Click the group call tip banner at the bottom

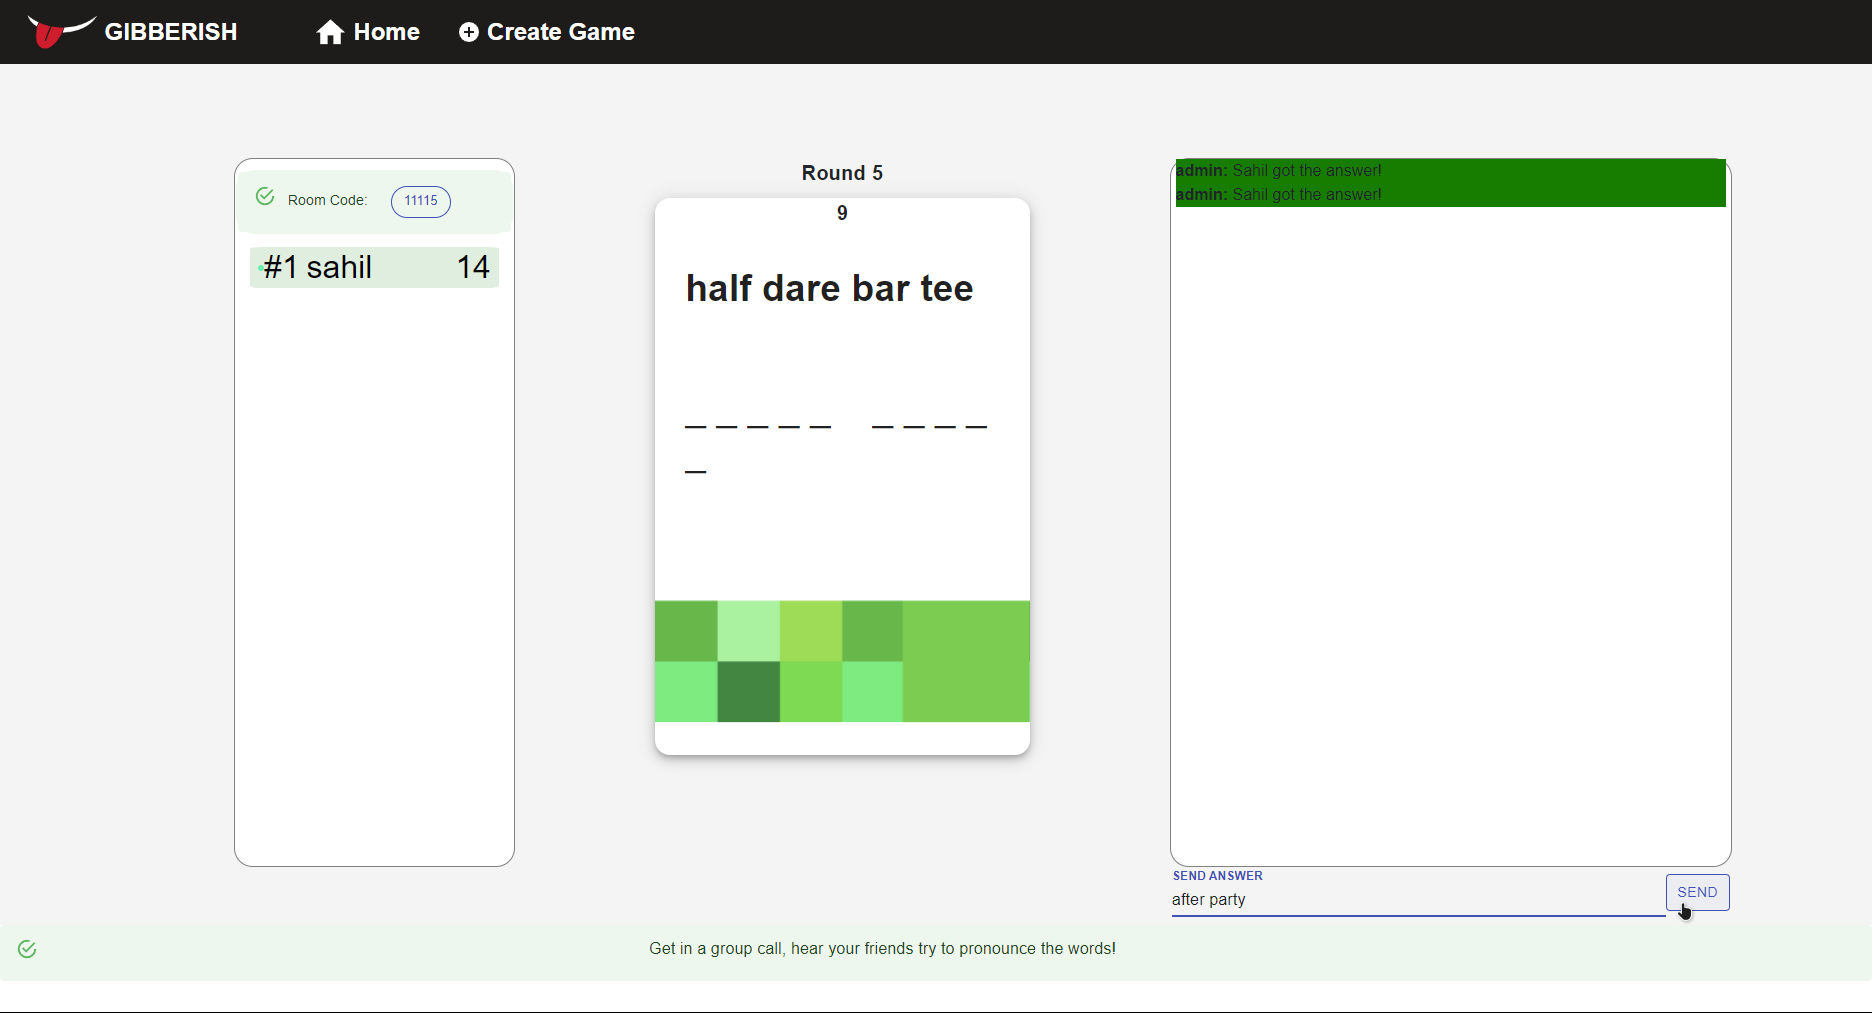tap(882, 948)
